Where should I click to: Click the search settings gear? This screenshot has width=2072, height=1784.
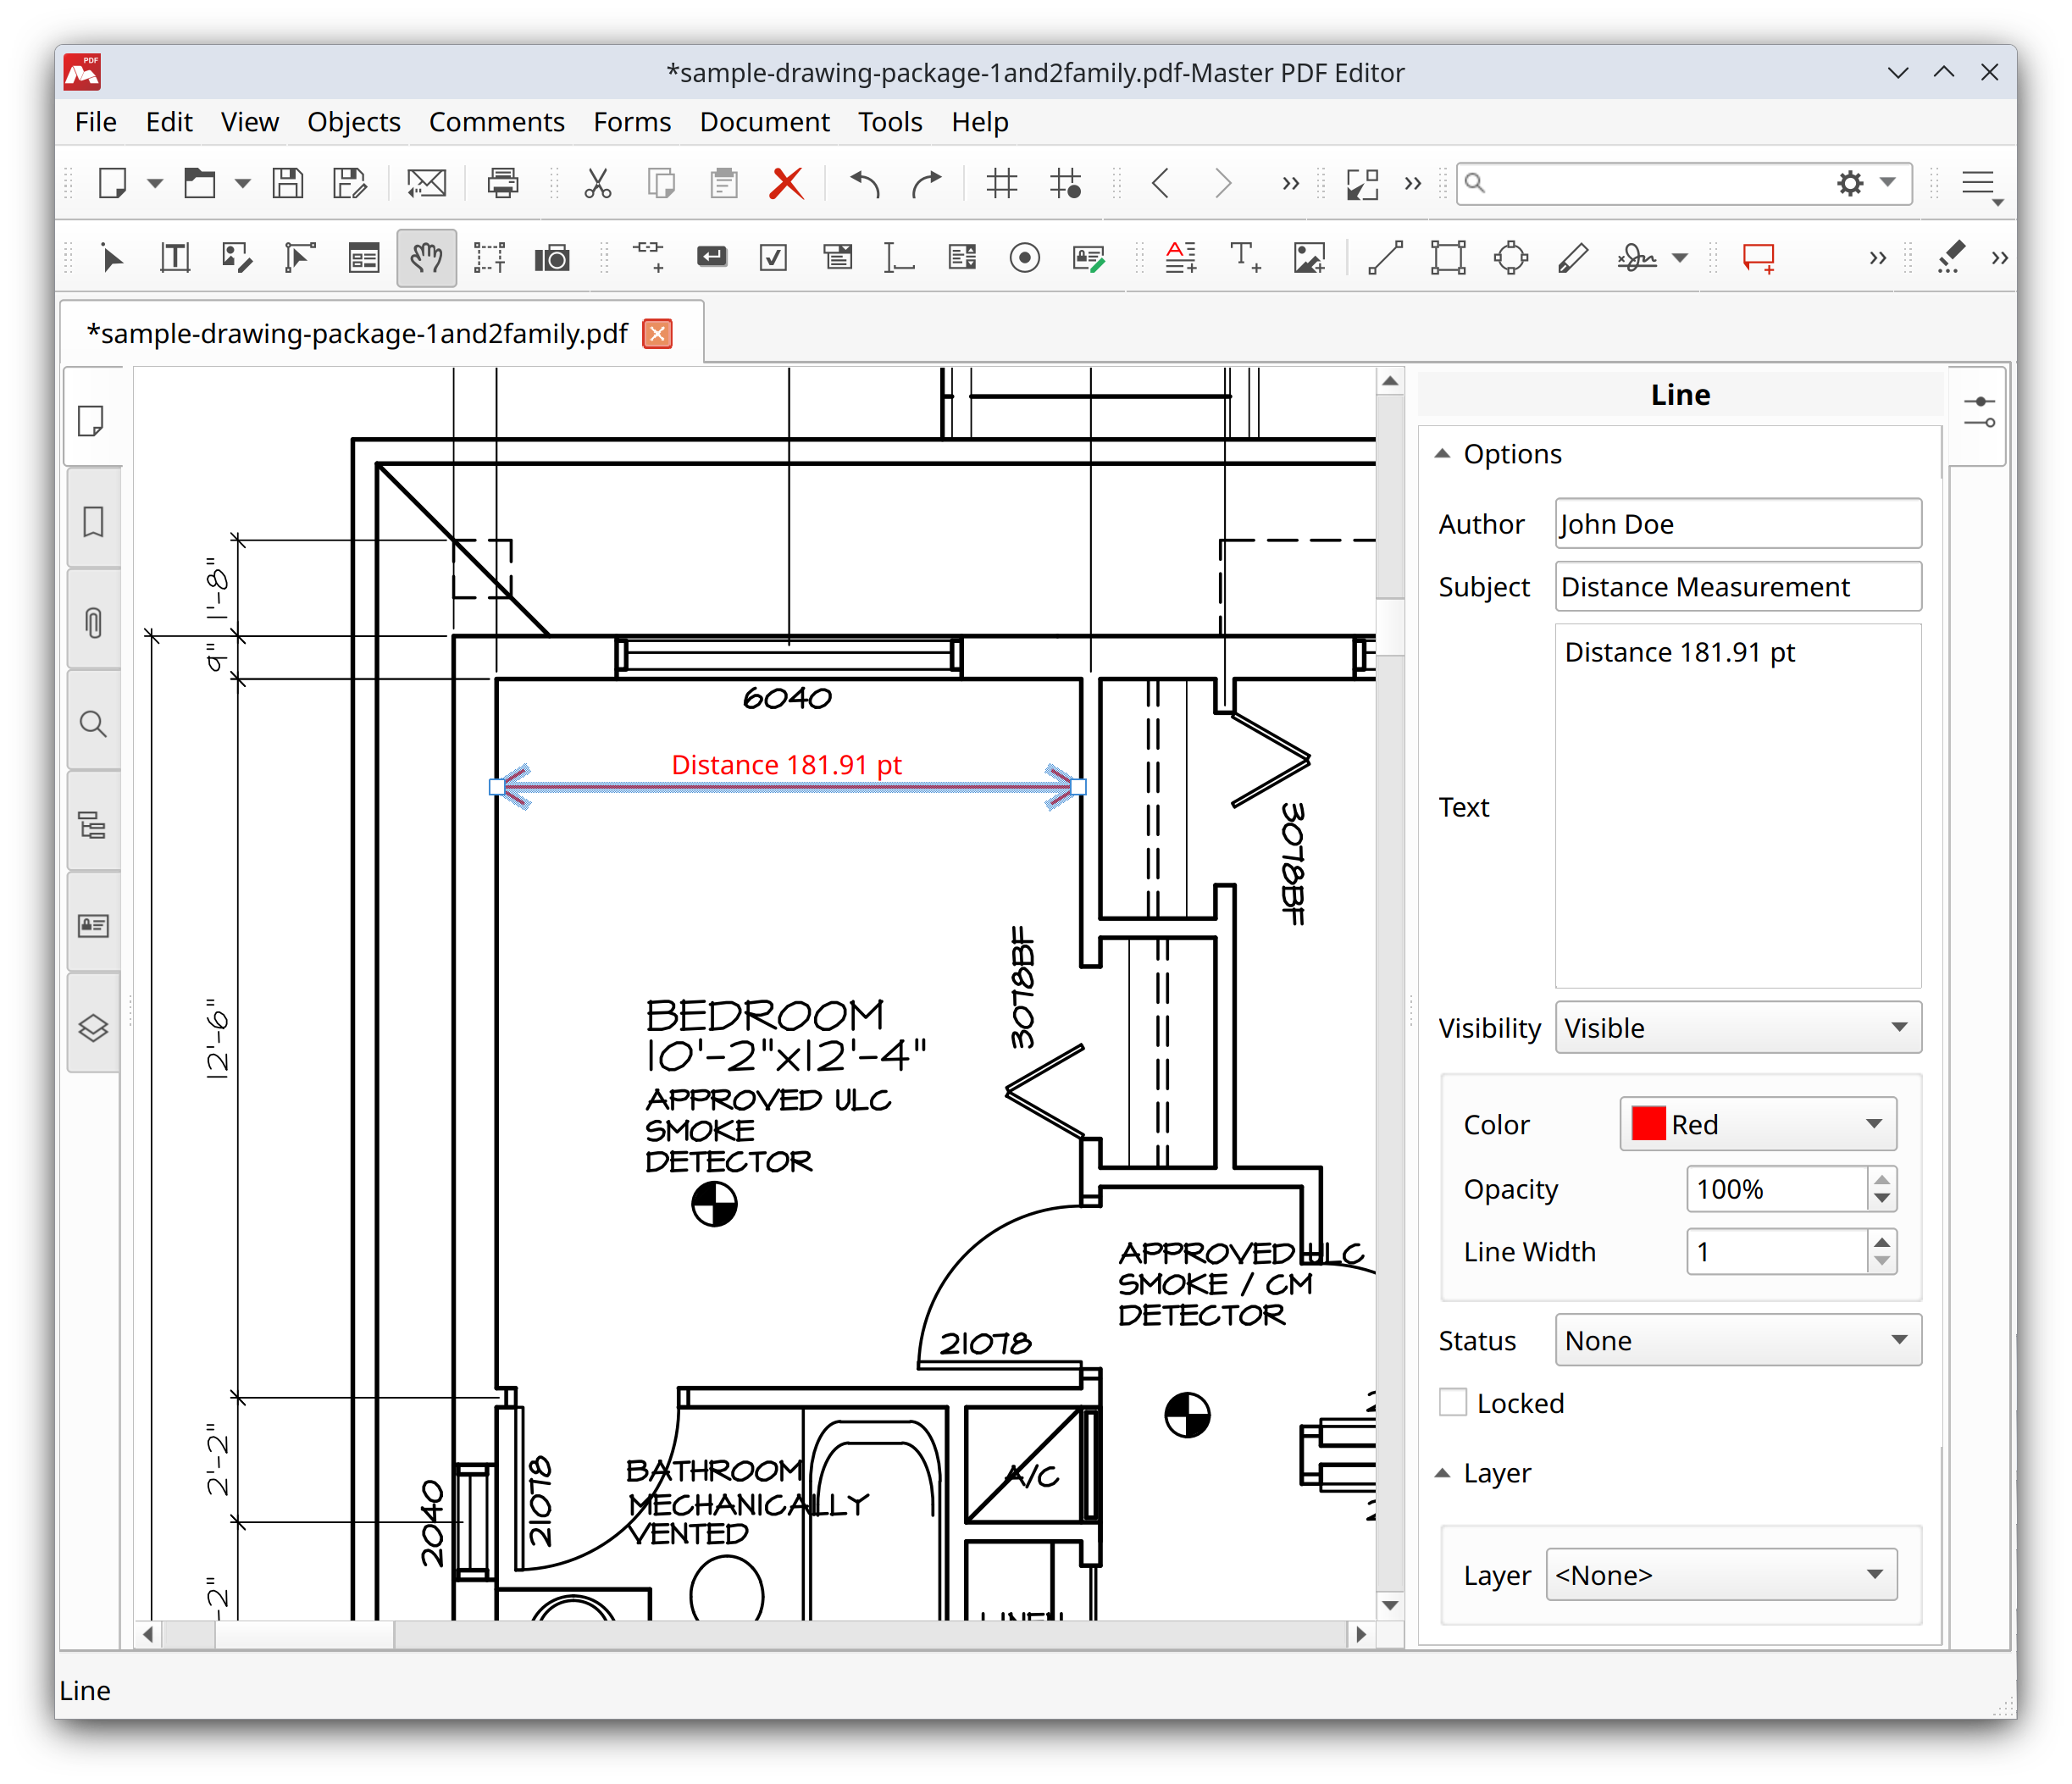coord(1851,183)
